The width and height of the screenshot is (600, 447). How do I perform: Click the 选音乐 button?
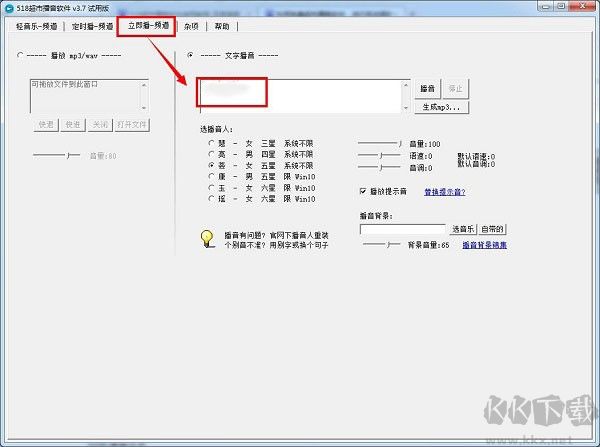click(463, 229)
